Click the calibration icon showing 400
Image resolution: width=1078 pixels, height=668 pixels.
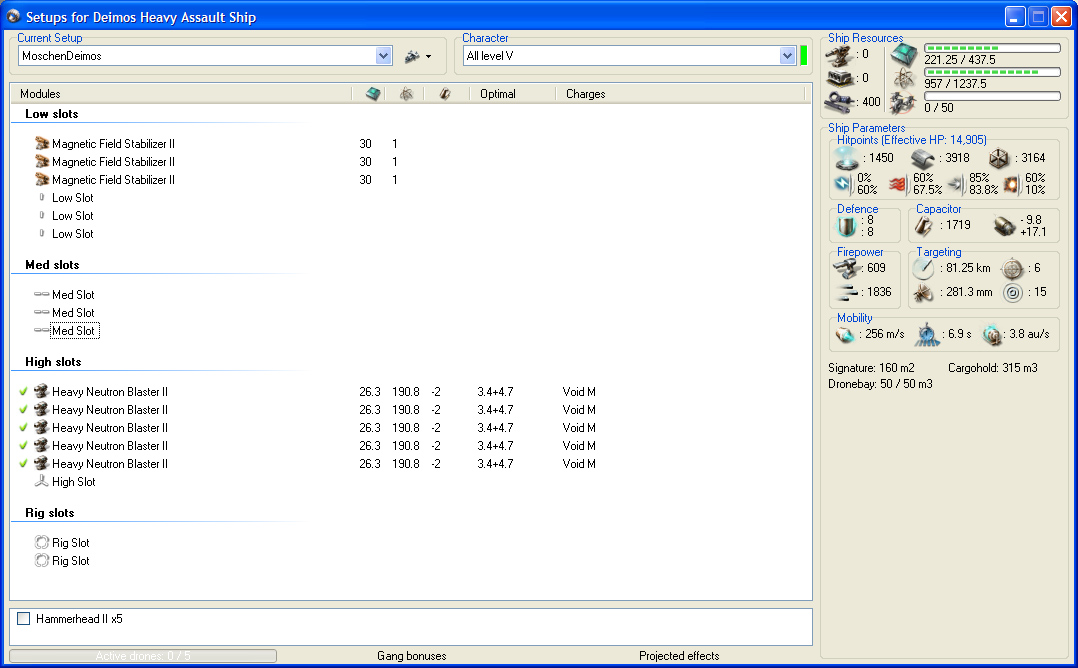click(x=840, y=102)
